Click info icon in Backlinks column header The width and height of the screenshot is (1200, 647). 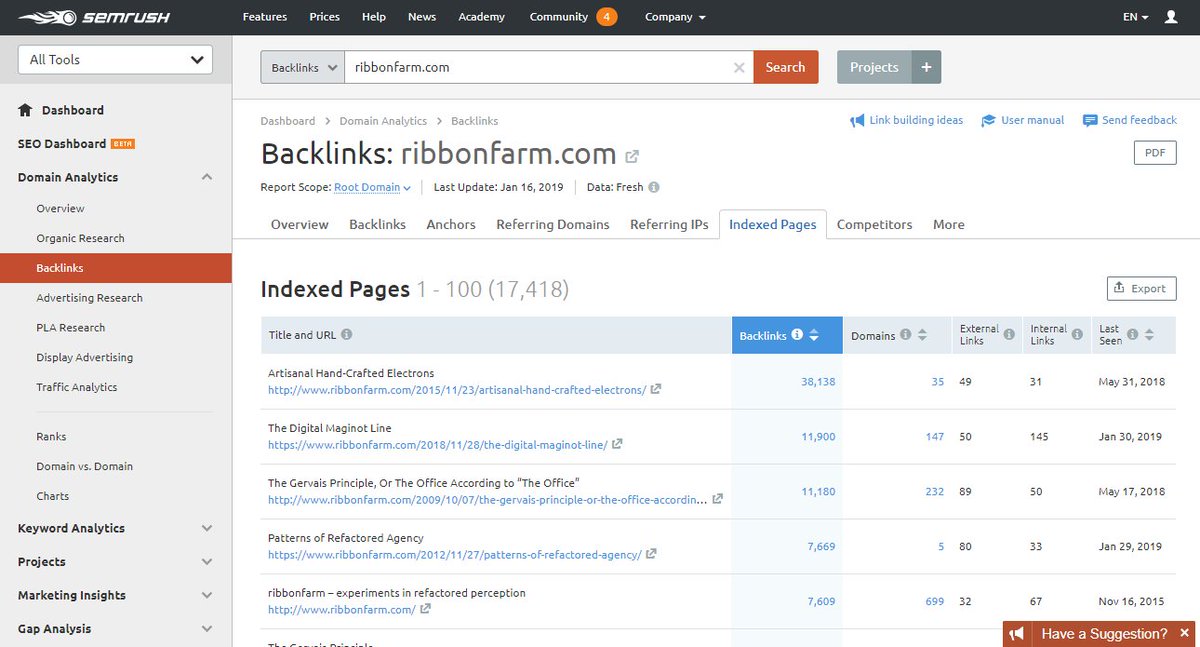click(797, 335)
